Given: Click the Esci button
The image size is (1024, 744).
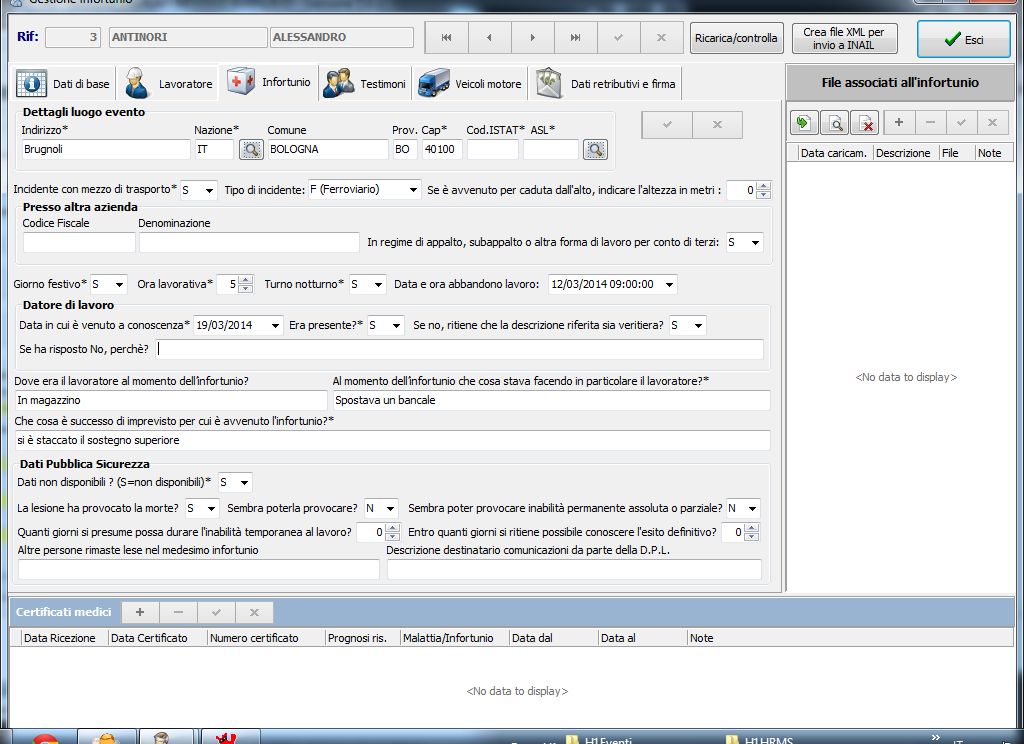Looking at the screenshot, I should pos(963,39).
